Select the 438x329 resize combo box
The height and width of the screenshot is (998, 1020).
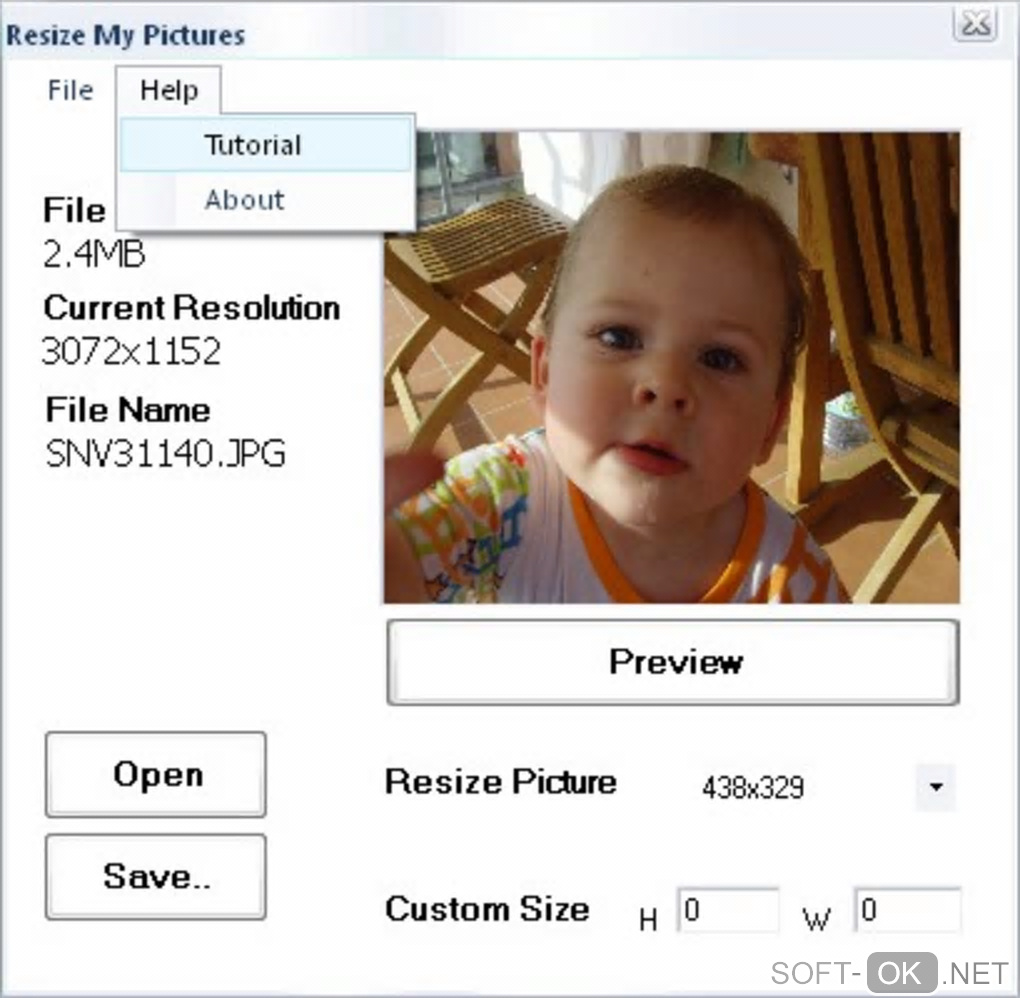click(x=825, y=787)
